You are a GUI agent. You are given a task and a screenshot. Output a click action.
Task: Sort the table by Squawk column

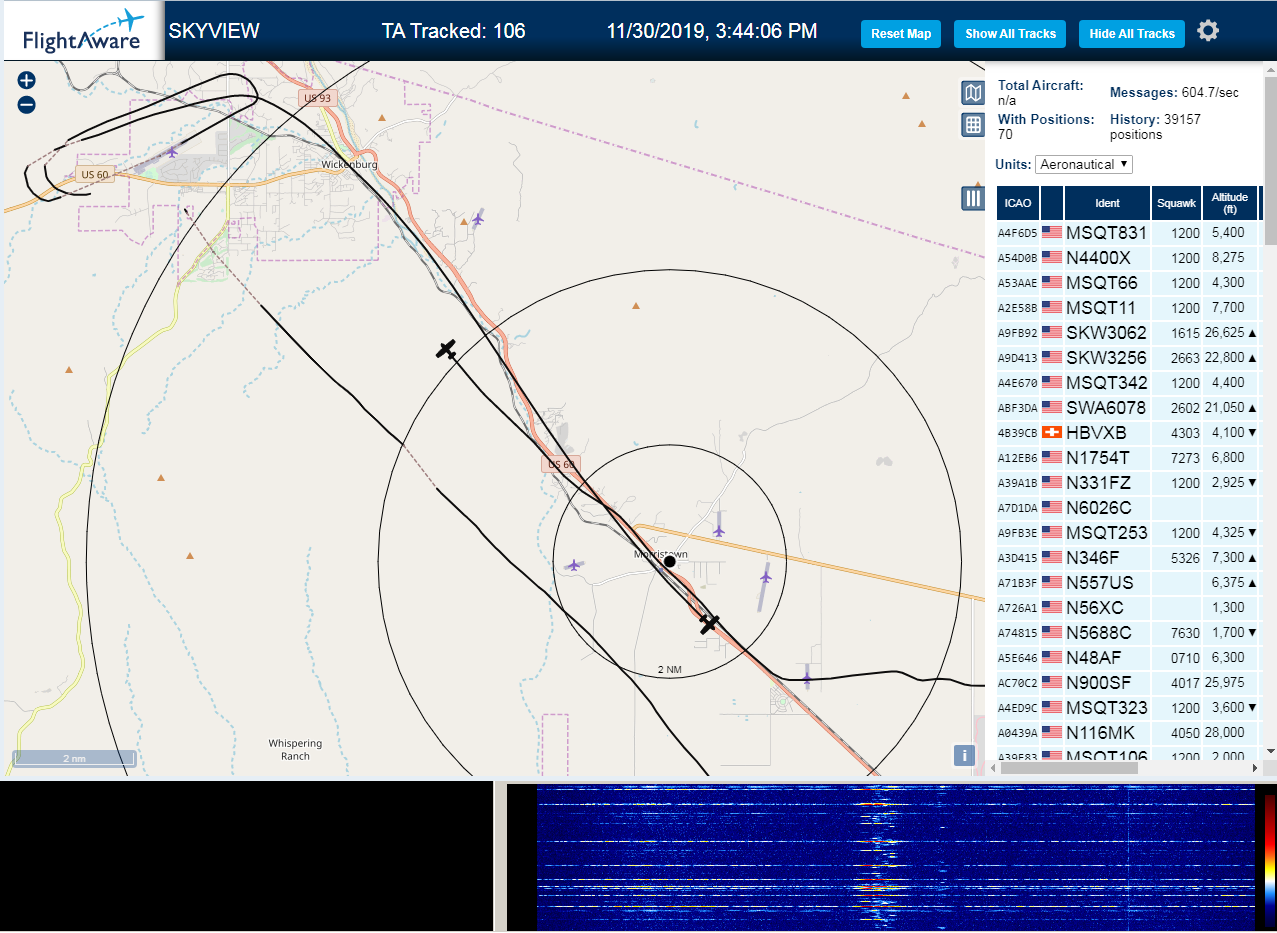pyautogui.click(x=1175, y=203)
